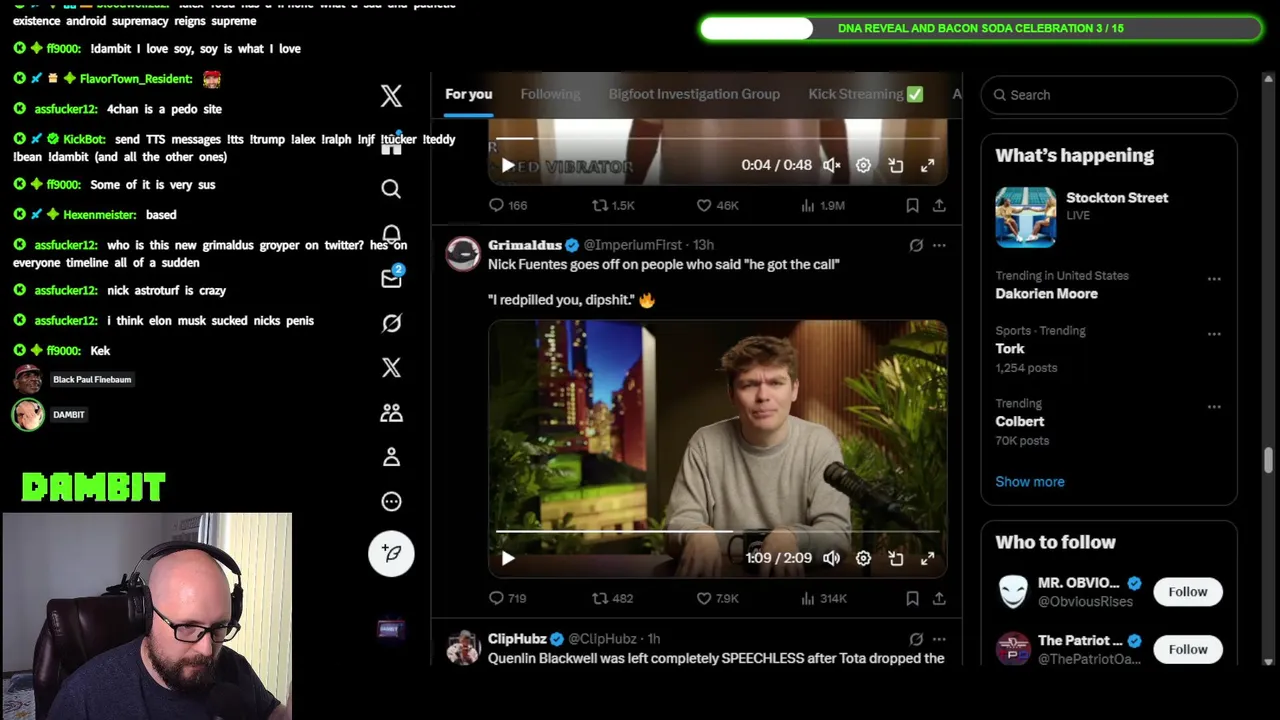Open Grimaldus profile avatar
This screenshot has height=720, width=1280.
click(462, 254)
